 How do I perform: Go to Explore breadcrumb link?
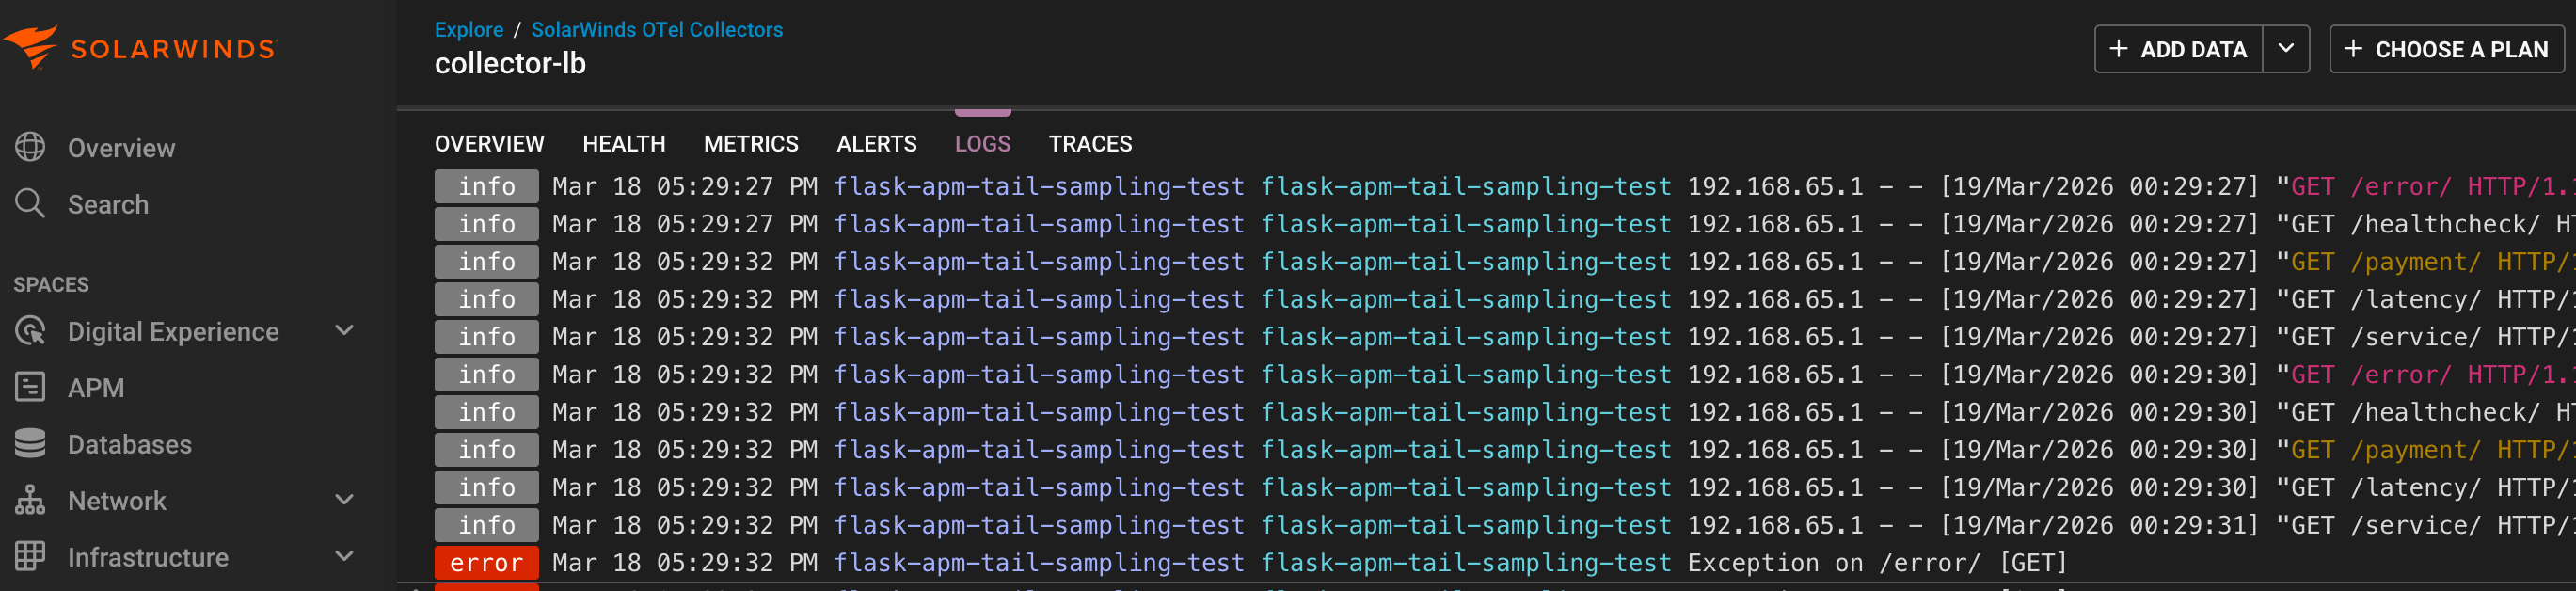tap(469, 30)
